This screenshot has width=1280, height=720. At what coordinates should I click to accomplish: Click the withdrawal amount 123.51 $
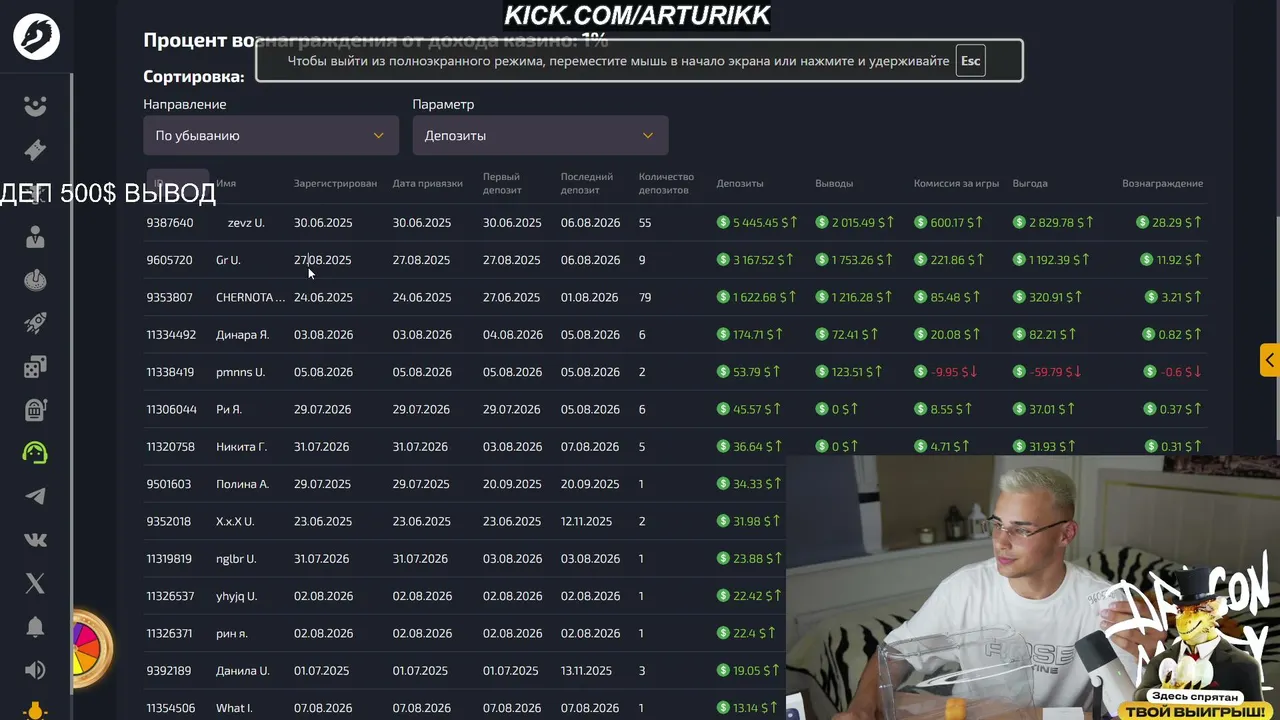pos(849,372)
